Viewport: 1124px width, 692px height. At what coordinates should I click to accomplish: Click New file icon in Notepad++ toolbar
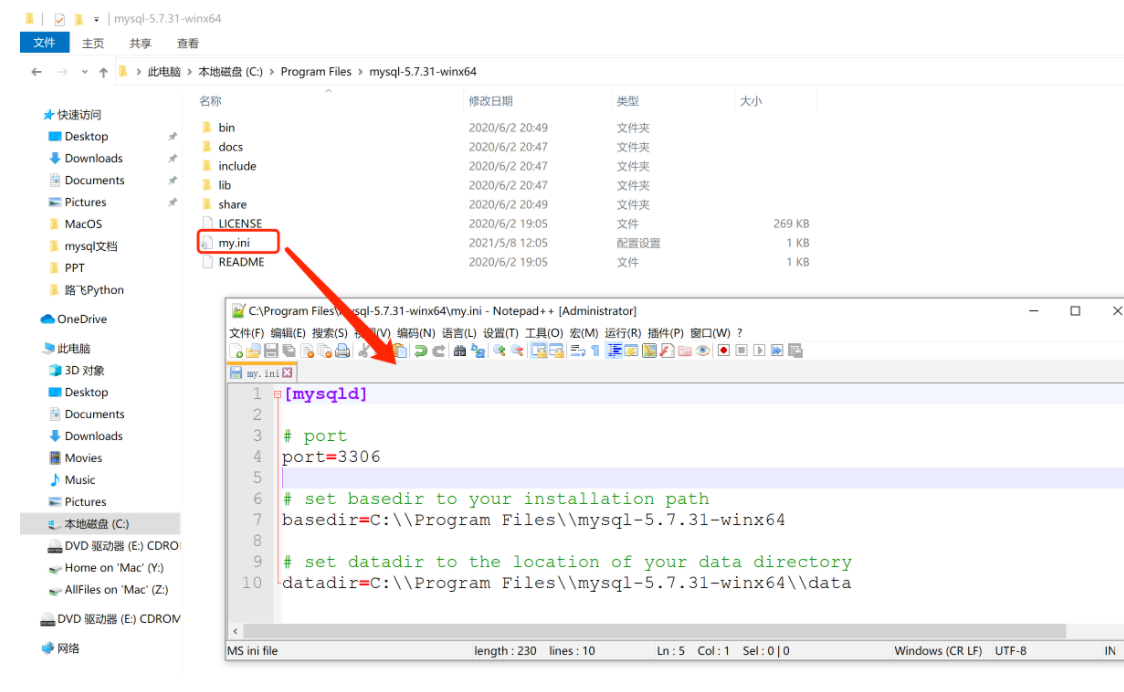(236, 351)
